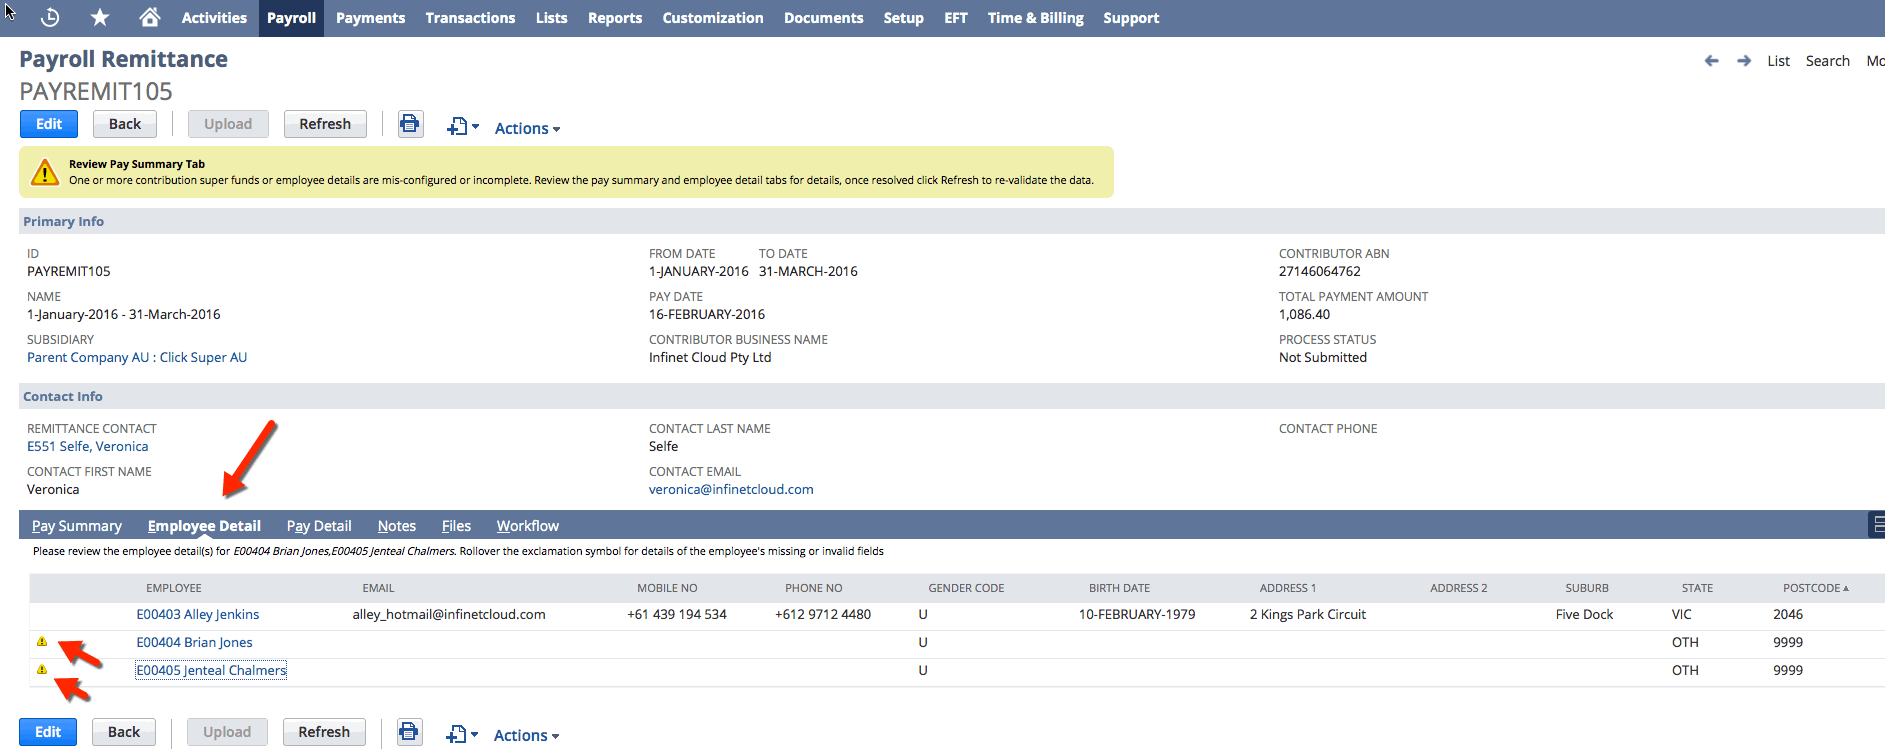Open the Support menu
The image size is (1885, 756).
[x=1131, y=18]
